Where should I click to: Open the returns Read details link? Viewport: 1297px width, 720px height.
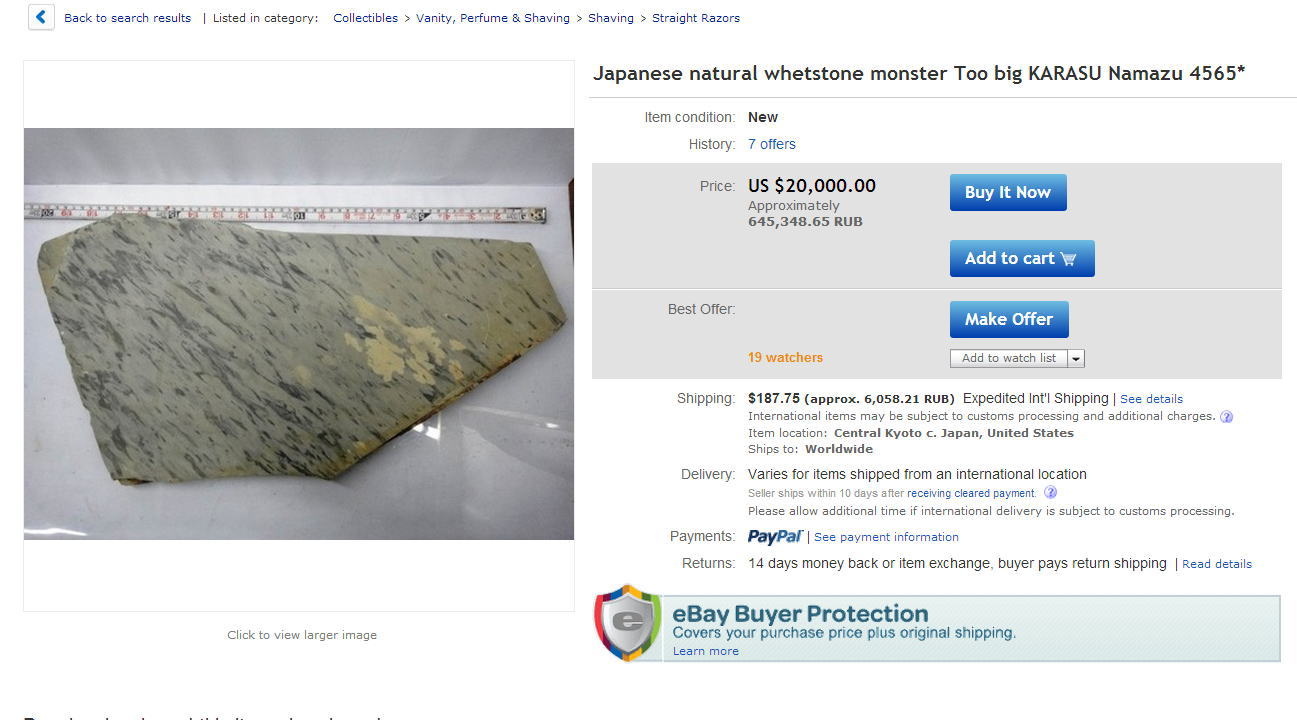click(x=1217, y=564)
